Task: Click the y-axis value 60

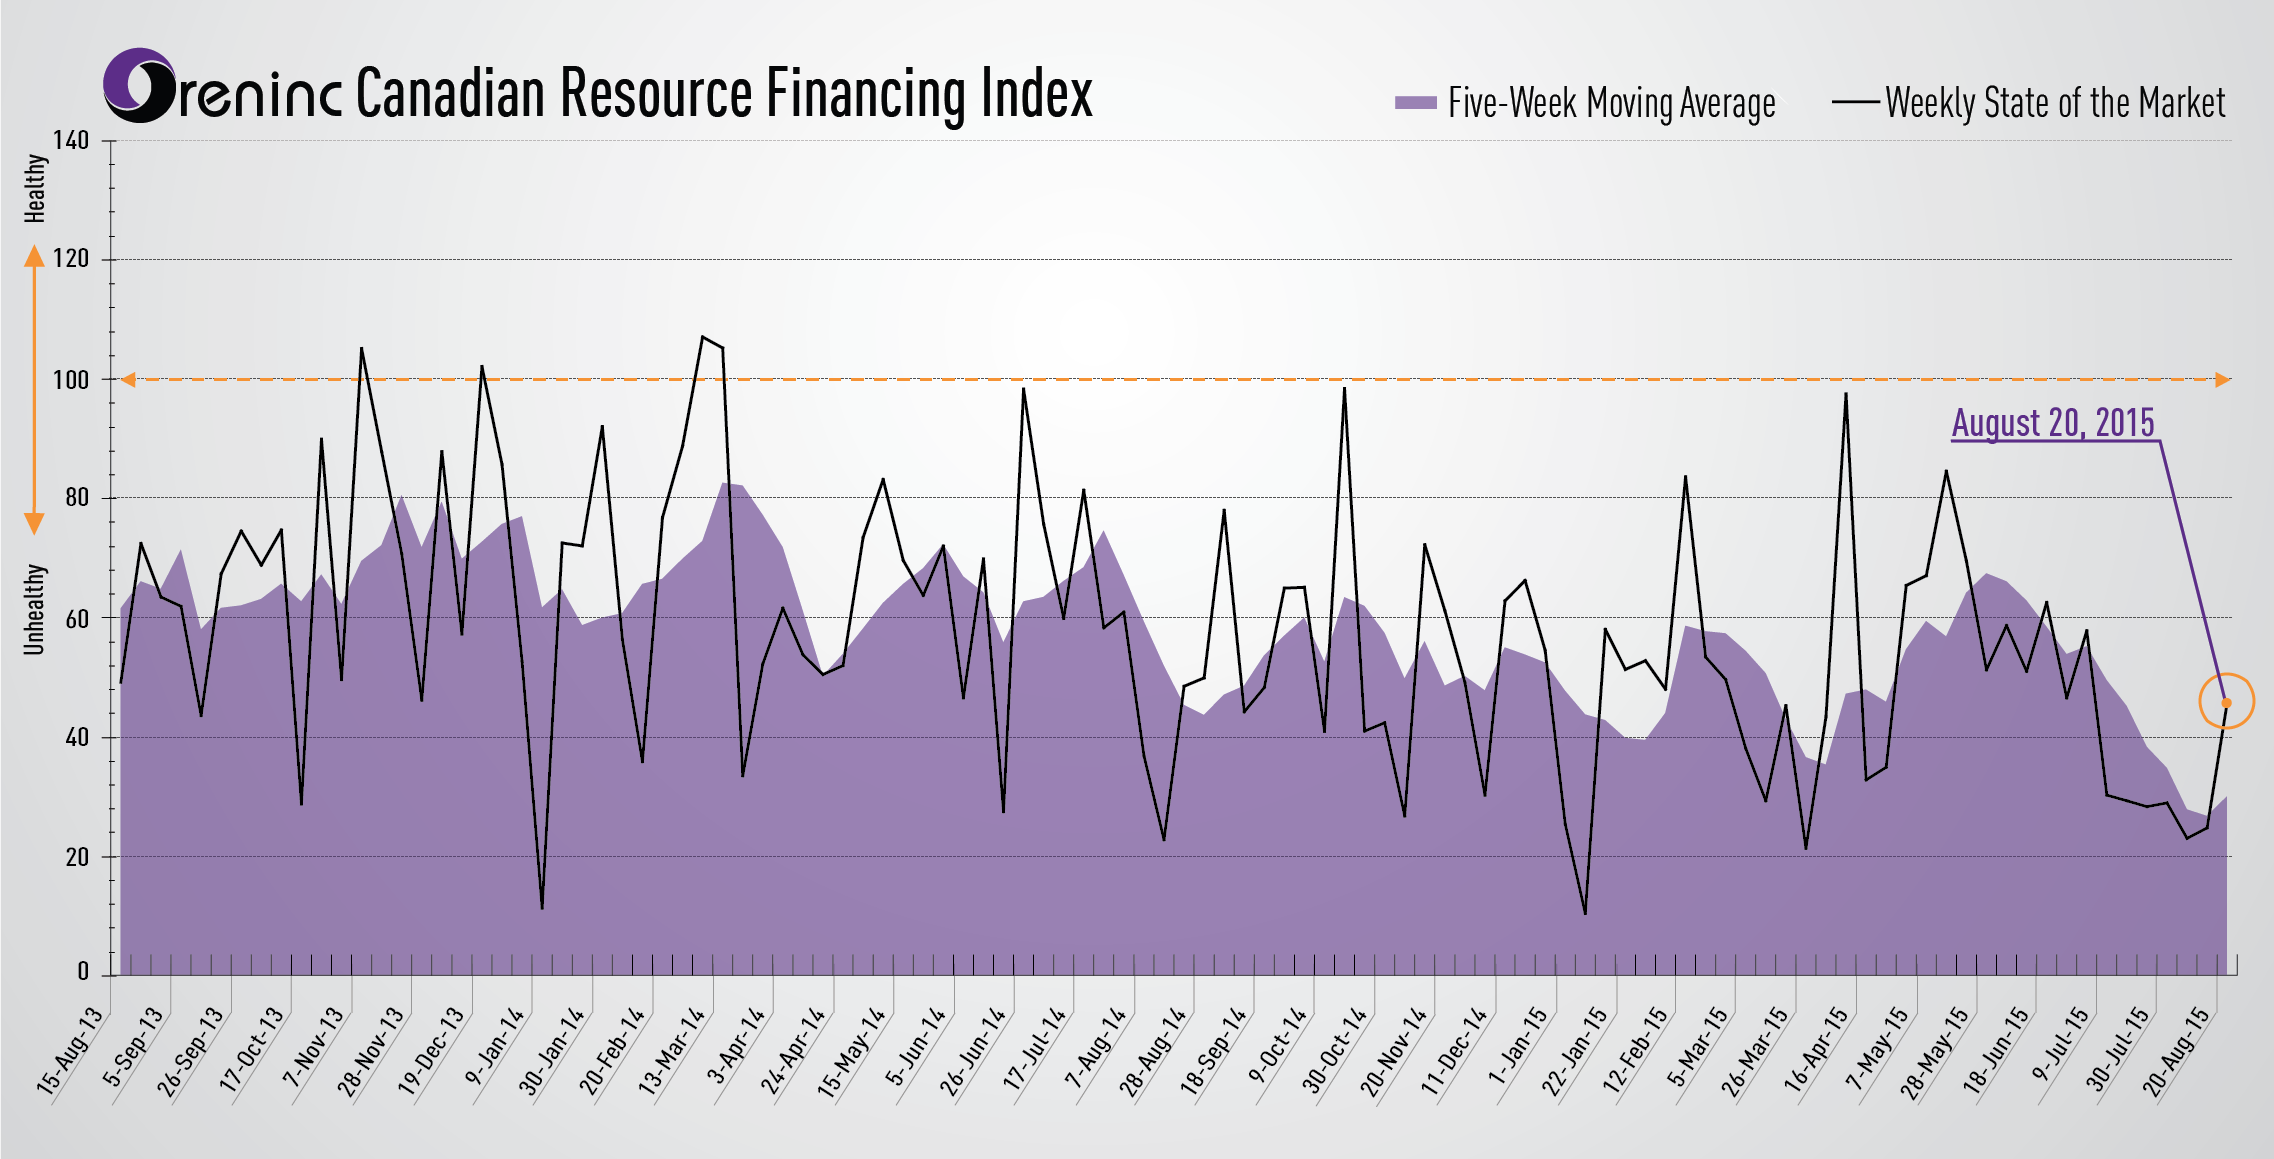Action: [x=77, y=618]
